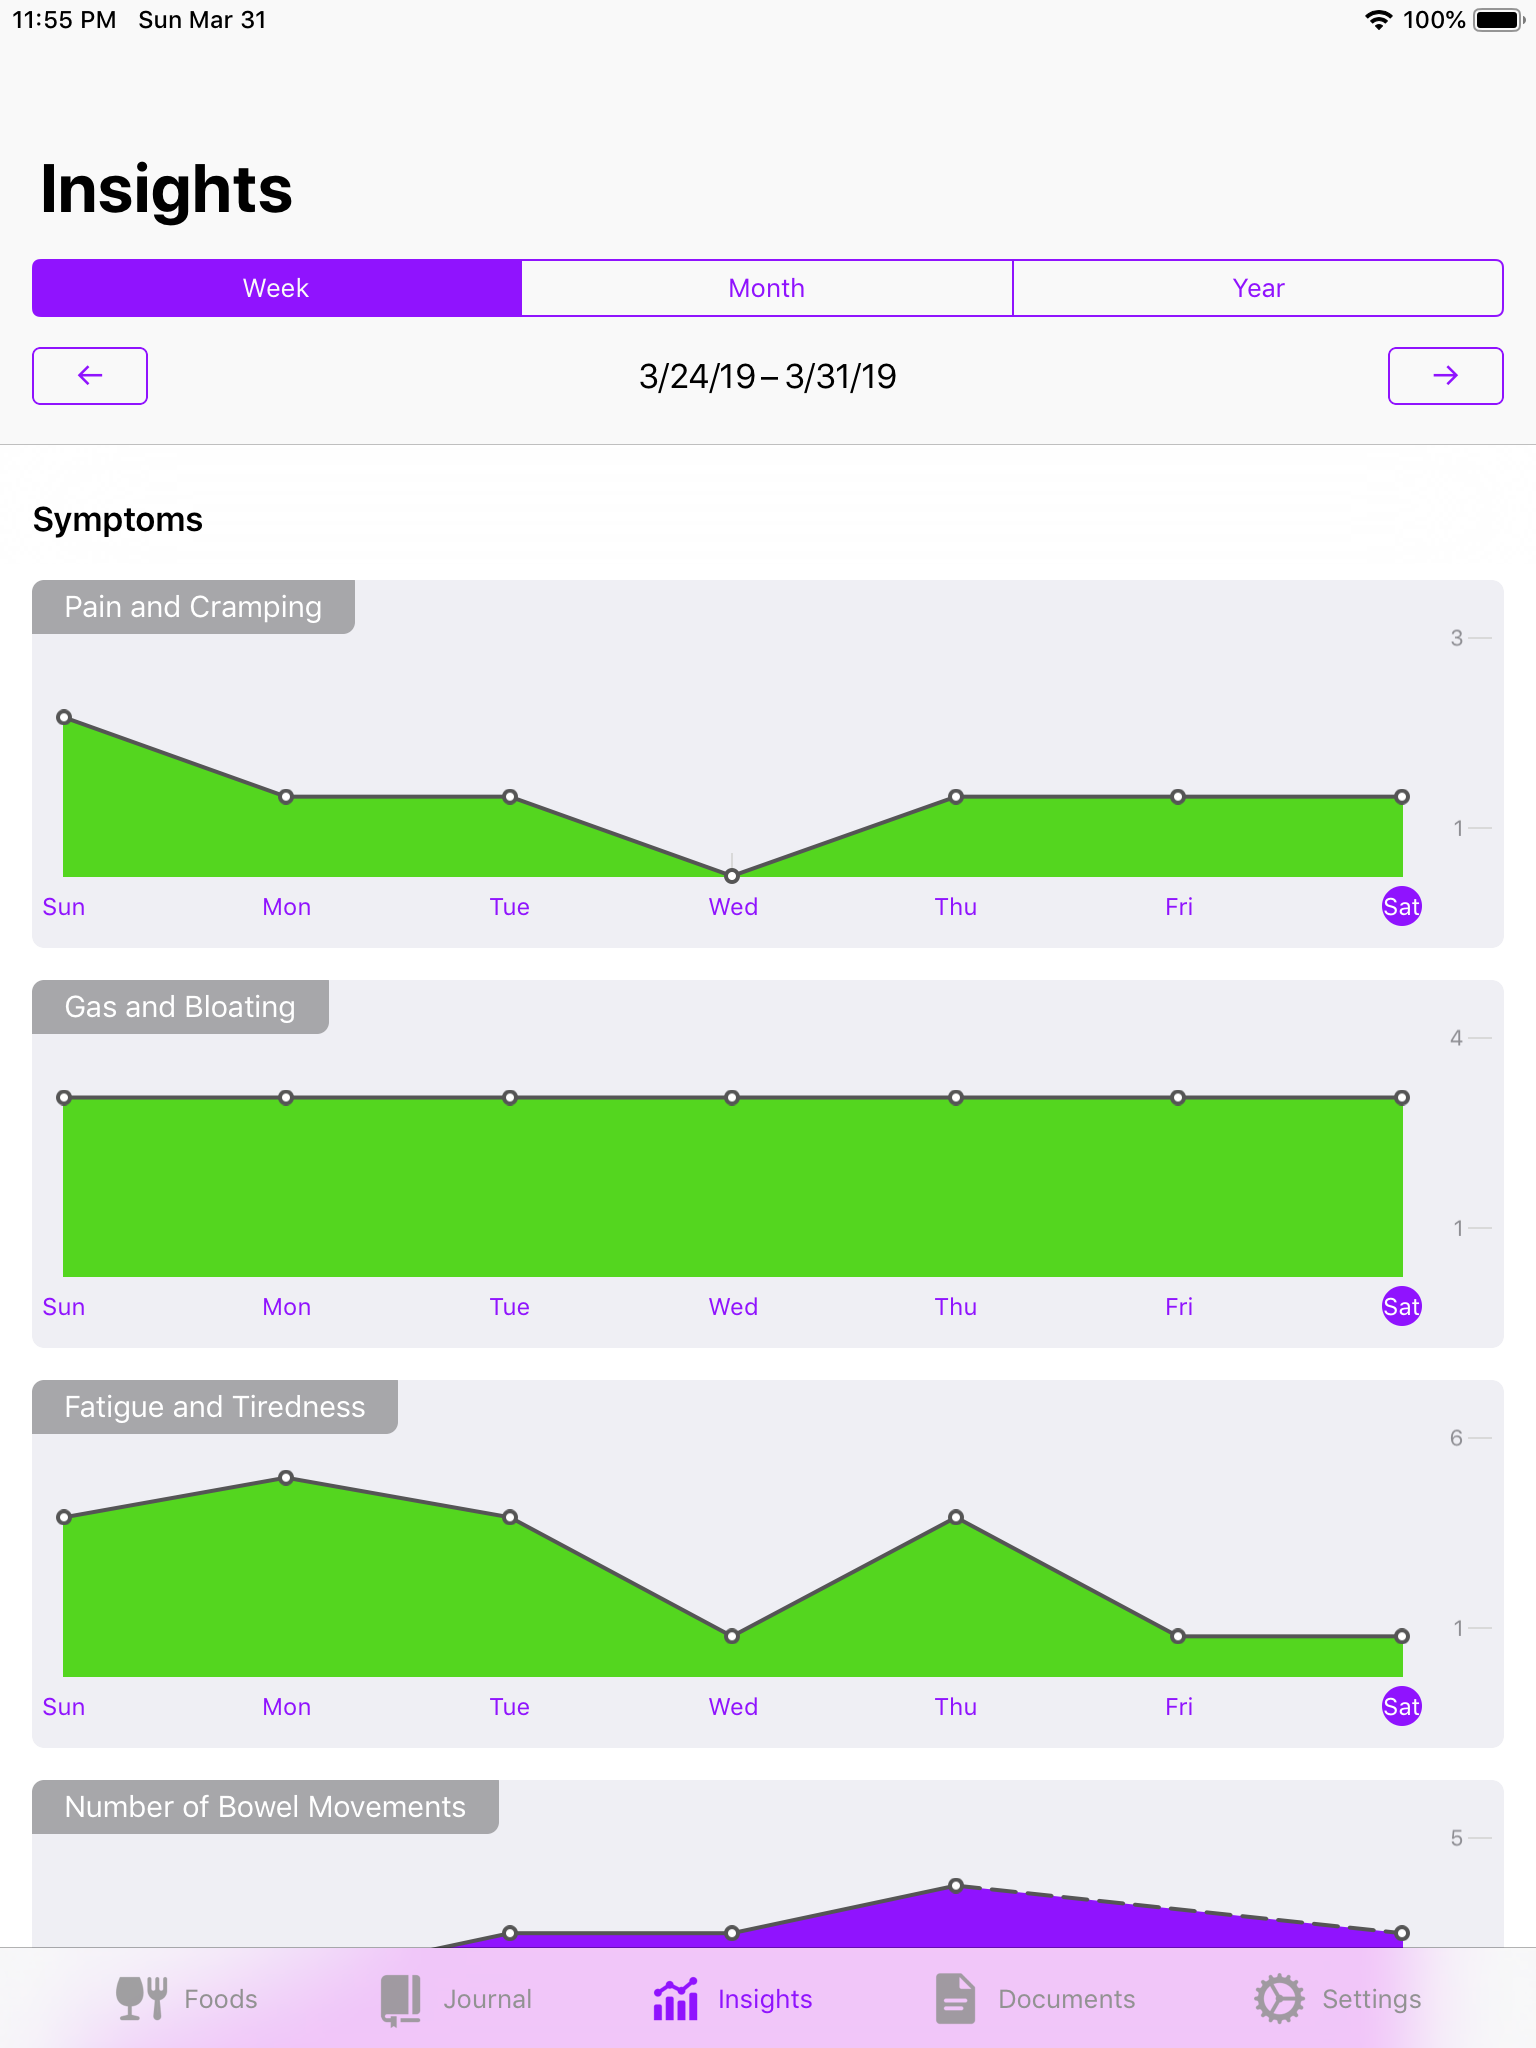The image size is (1536, 2048).
Task: Open the Journal book icon
Action: [x=401, y=1998]
